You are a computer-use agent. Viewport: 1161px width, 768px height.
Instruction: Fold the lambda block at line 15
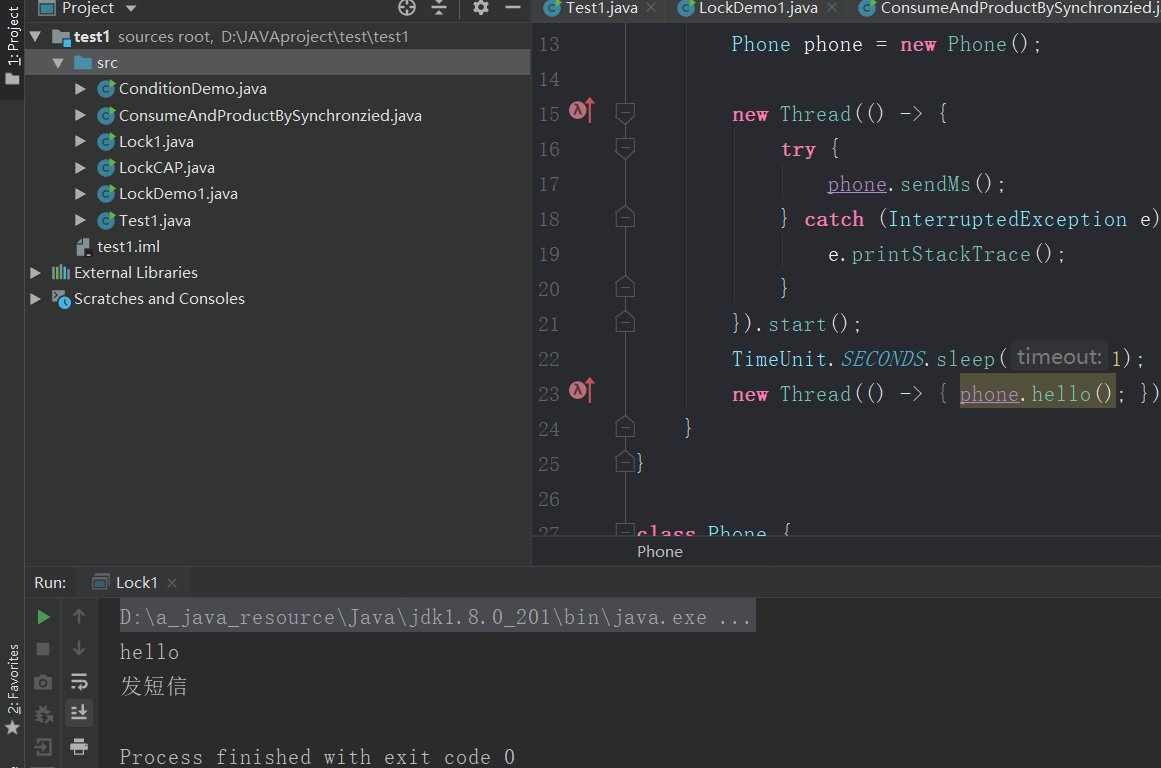pyautogui.click(x=625, y=113)
